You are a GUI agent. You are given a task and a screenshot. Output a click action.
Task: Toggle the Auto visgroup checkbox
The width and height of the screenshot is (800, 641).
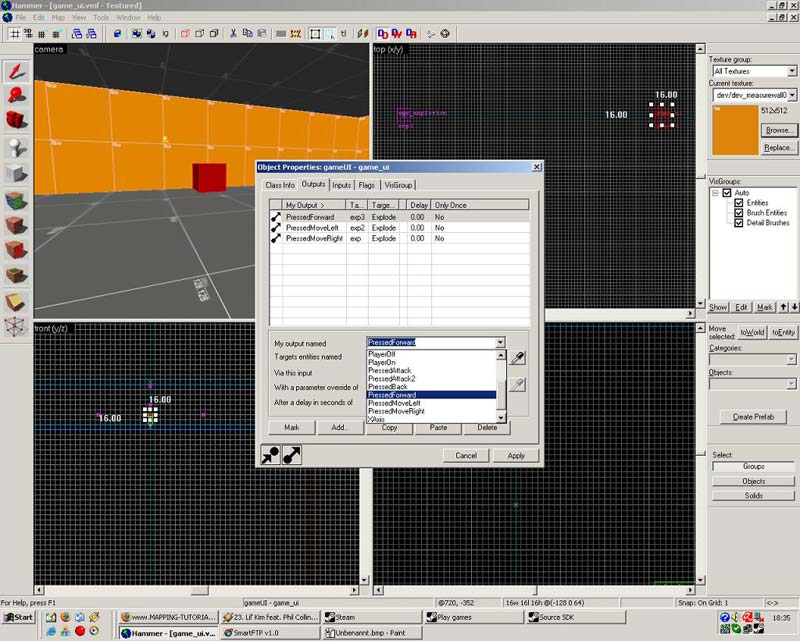[x=727, y=193]
